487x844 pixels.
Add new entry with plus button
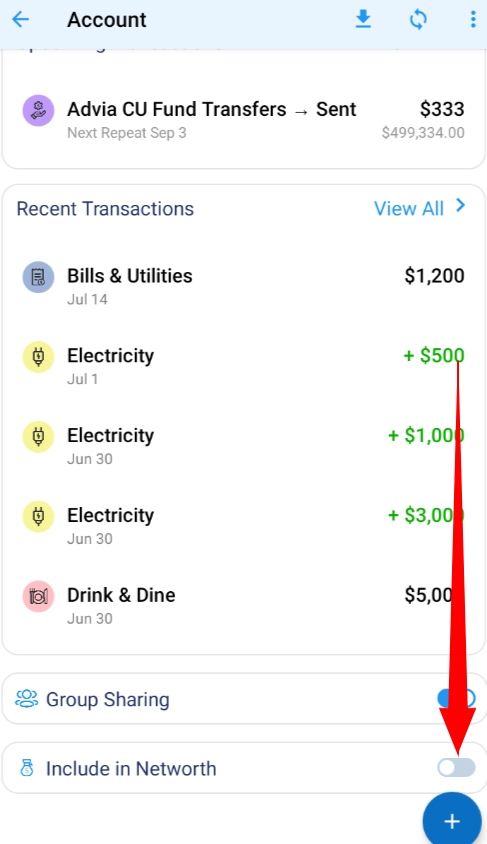click(452, 821)
